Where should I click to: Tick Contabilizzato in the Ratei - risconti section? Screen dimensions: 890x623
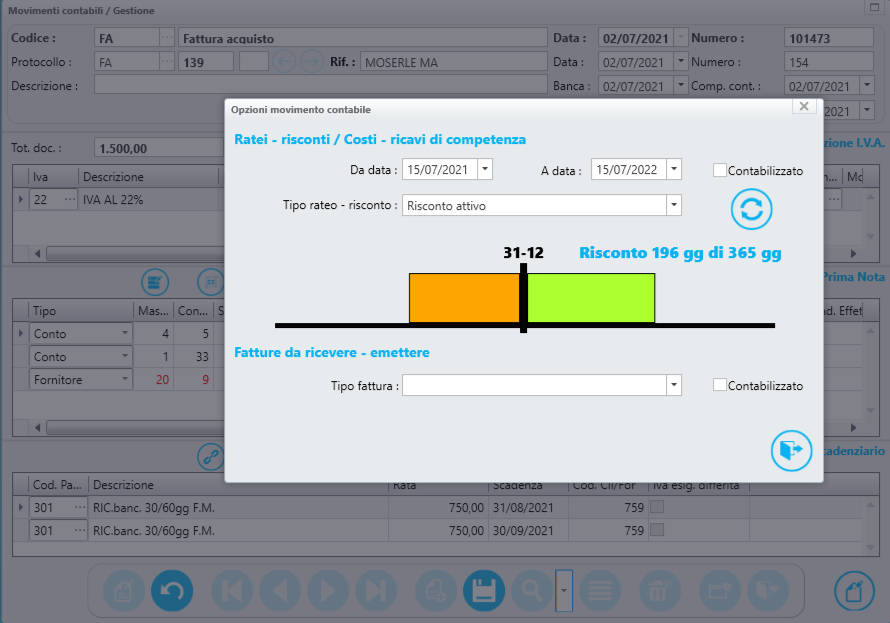[x=719, y=170]
